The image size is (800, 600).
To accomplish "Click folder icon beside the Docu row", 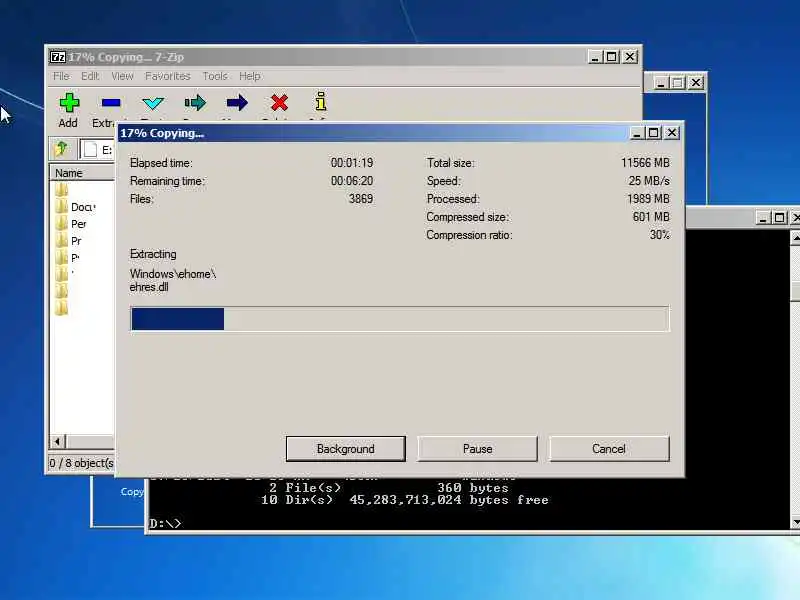I will (61, 206).
